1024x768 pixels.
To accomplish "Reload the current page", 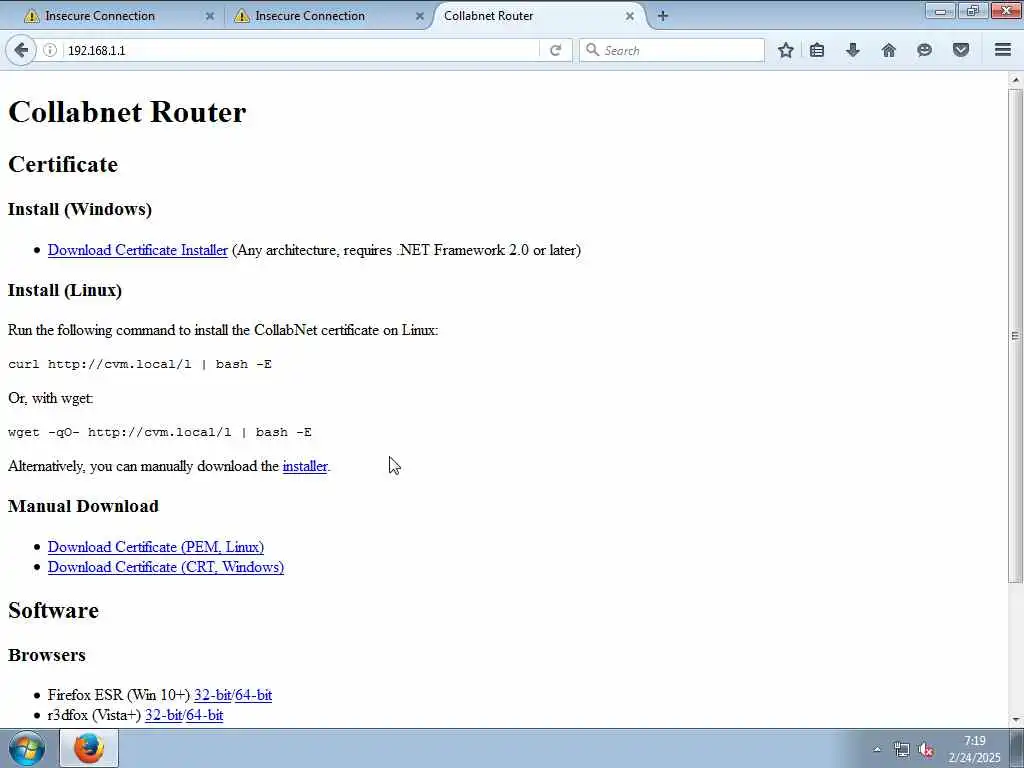I will [556, 50].
